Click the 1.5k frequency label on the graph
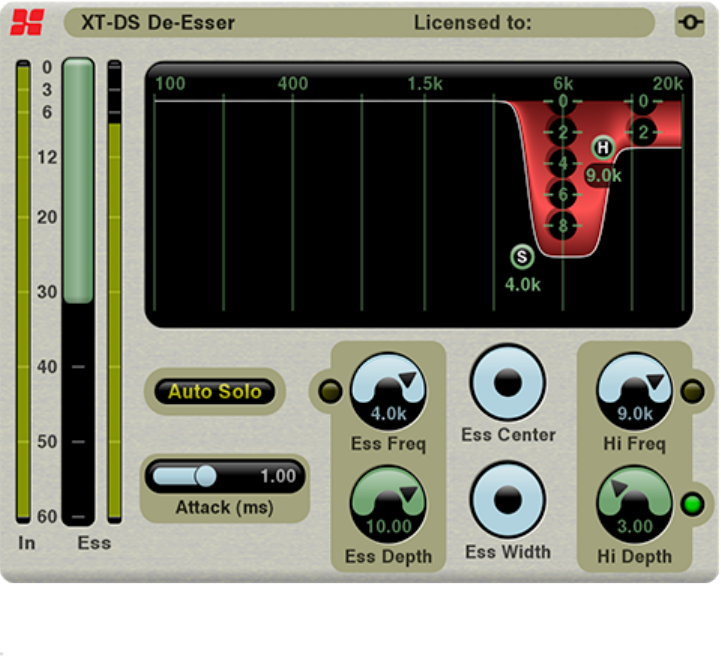The image size is (721, 656). pos(425,84)
